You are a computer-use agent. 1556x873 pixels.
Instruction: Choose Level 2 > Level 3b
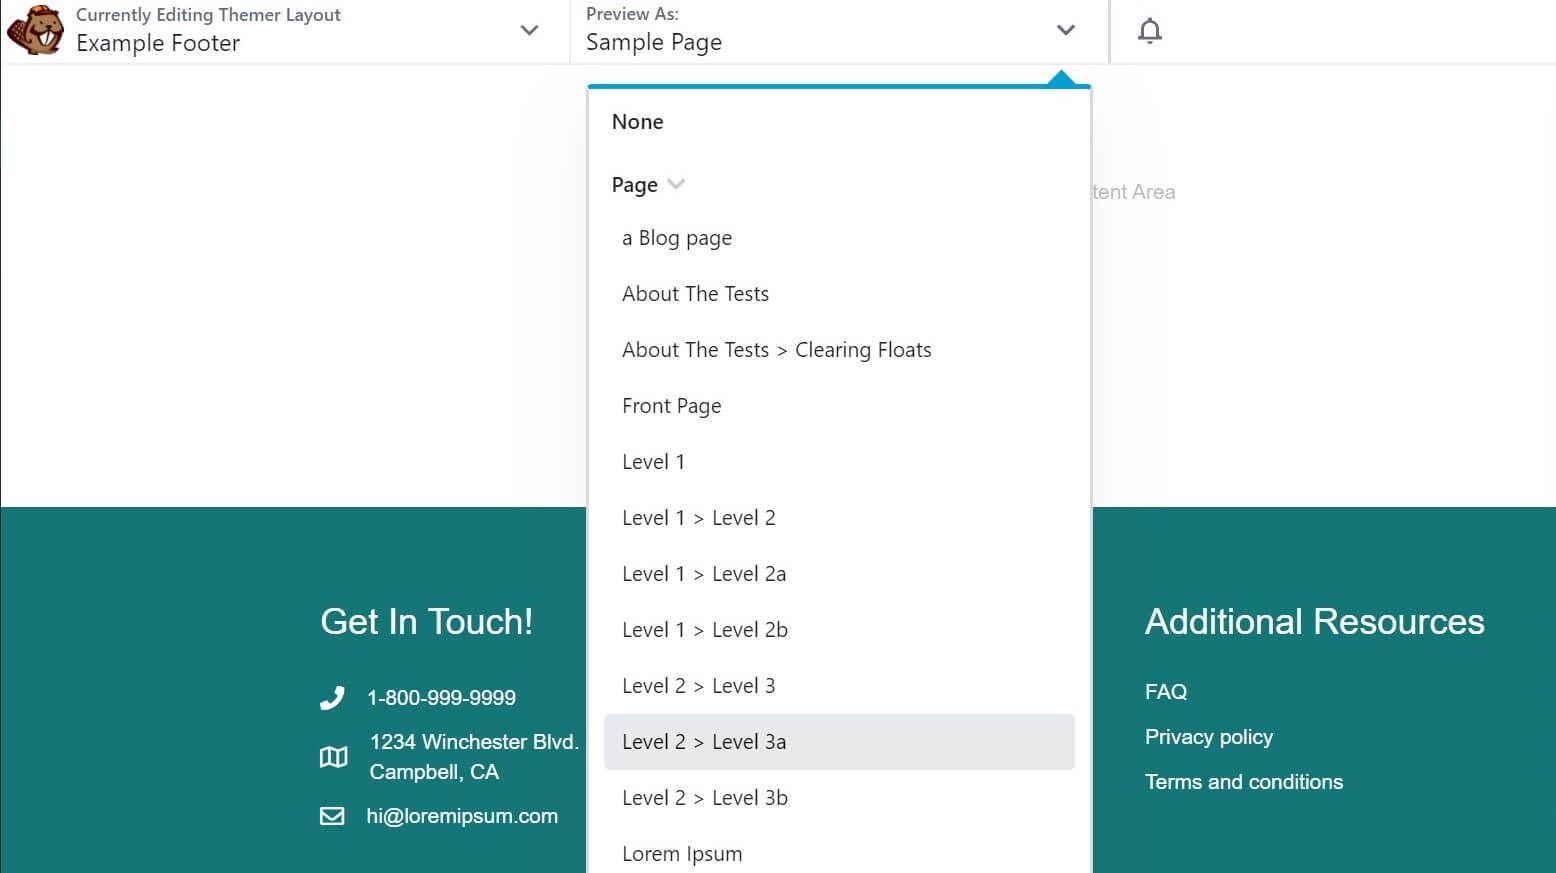click(705, 797)
